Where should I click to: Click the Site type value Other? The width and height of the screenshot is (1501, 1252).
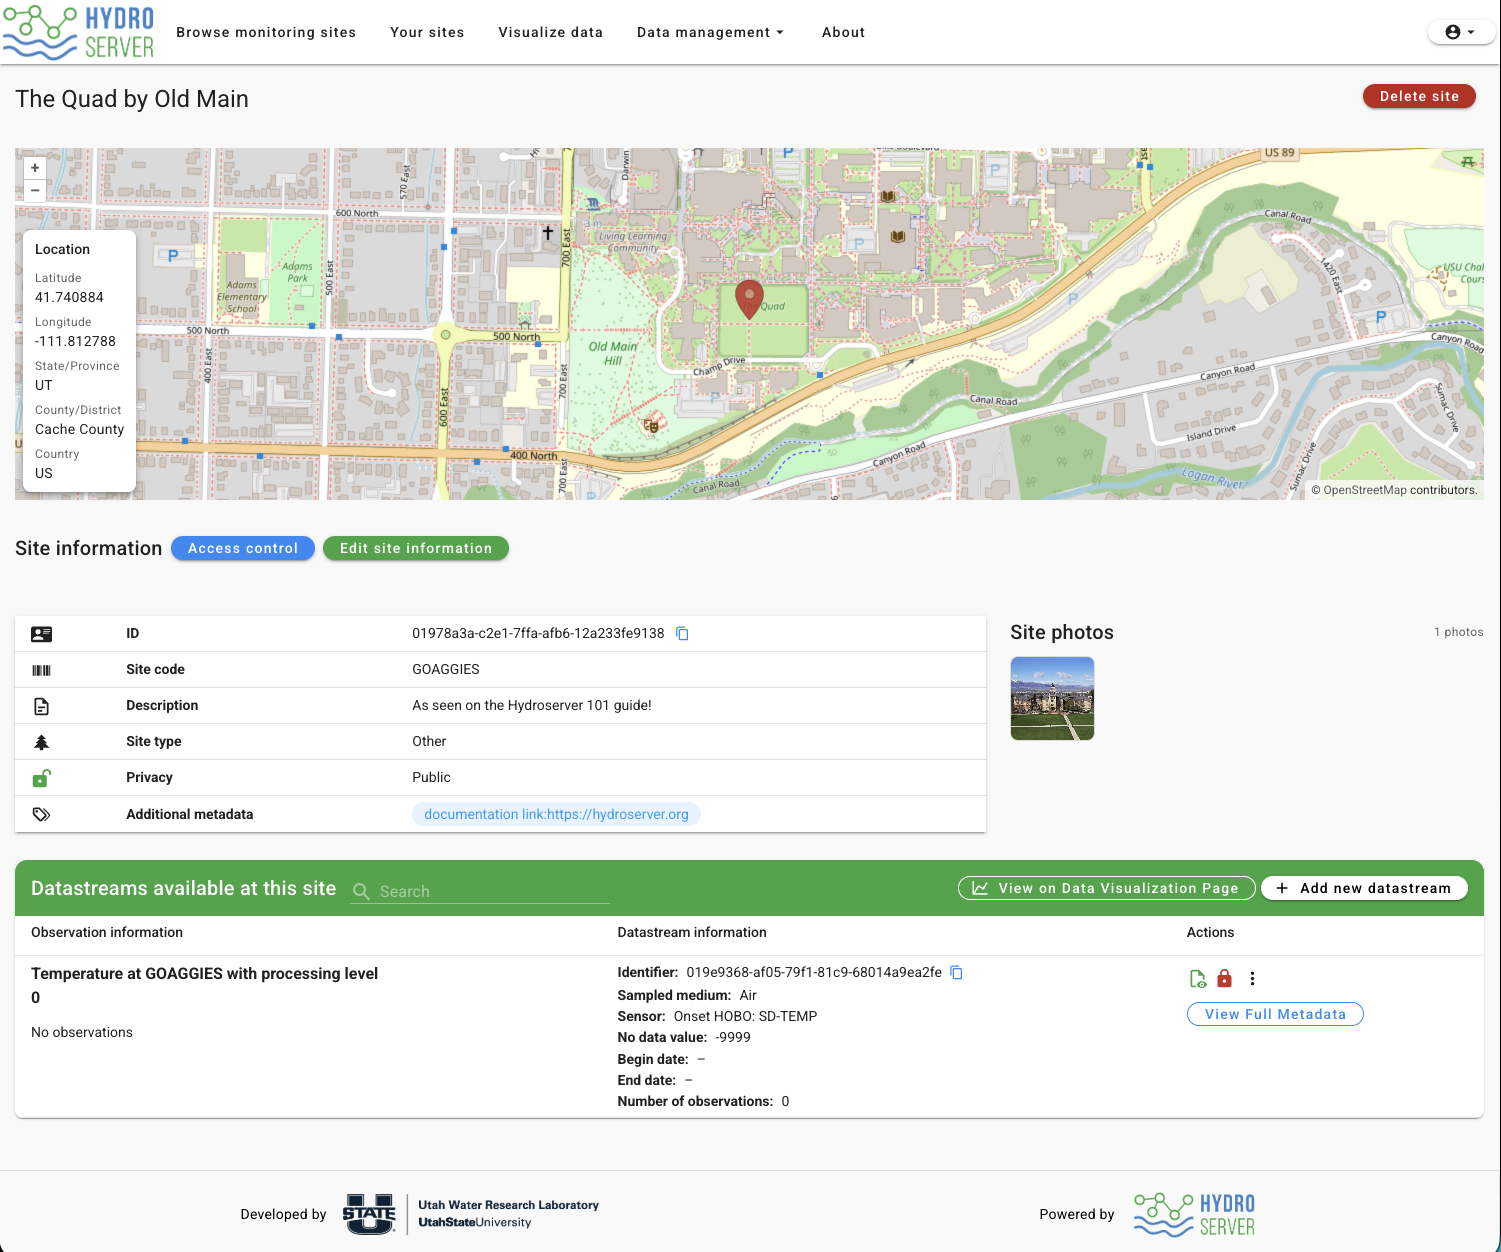tap(429, 741)
